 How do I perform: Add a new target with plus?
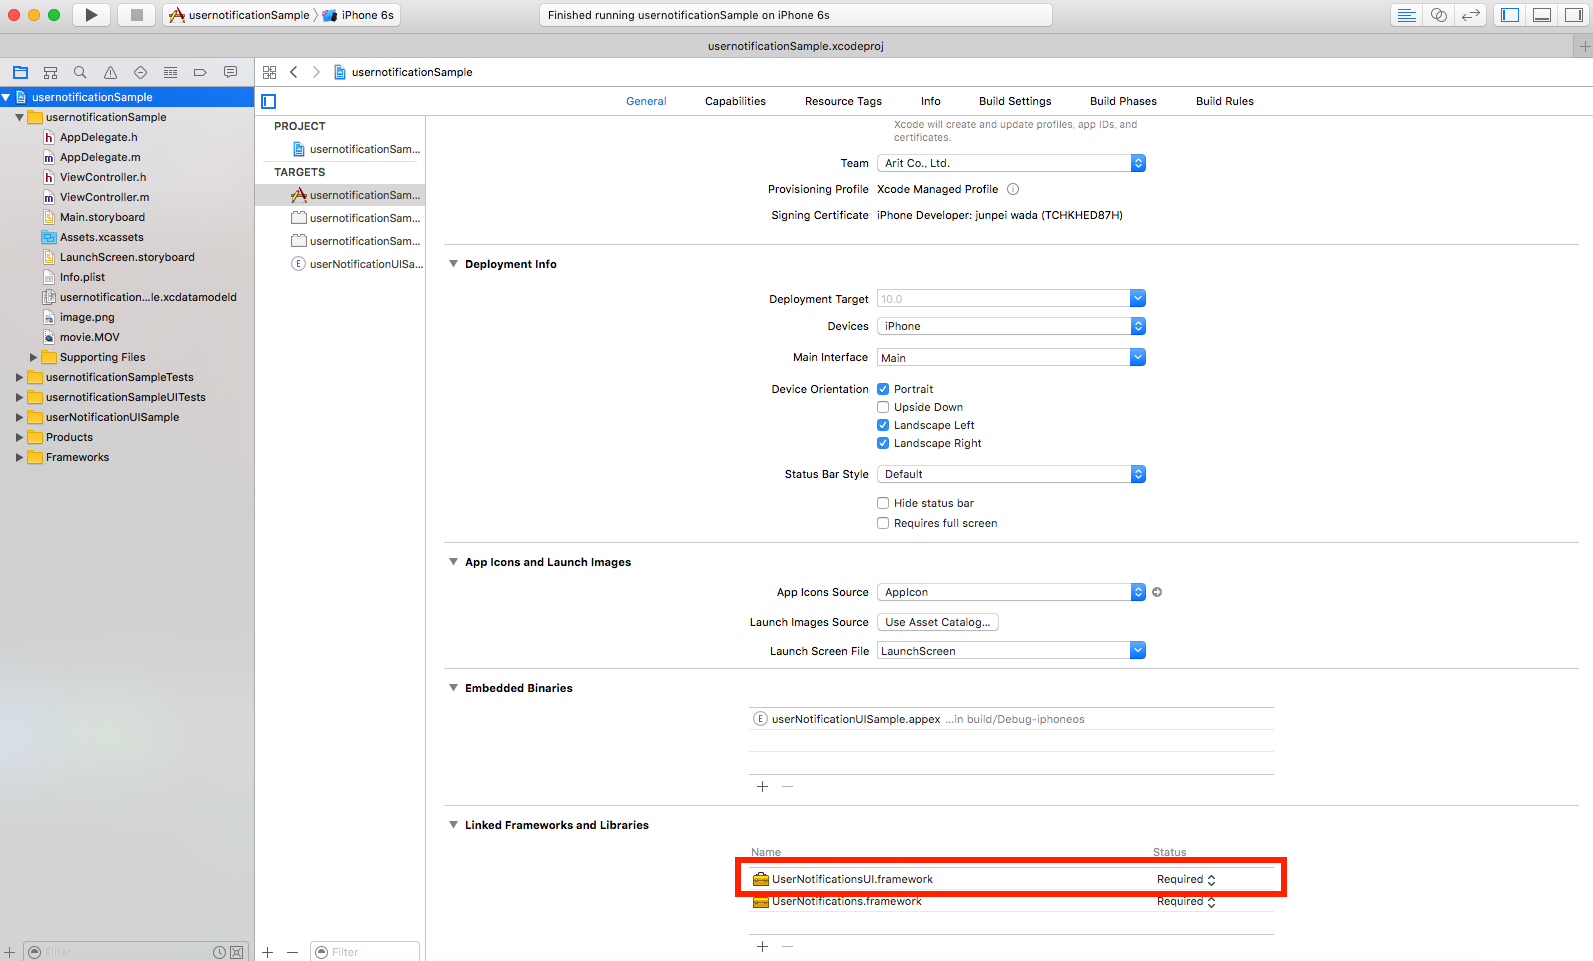[x=268, y=952]
